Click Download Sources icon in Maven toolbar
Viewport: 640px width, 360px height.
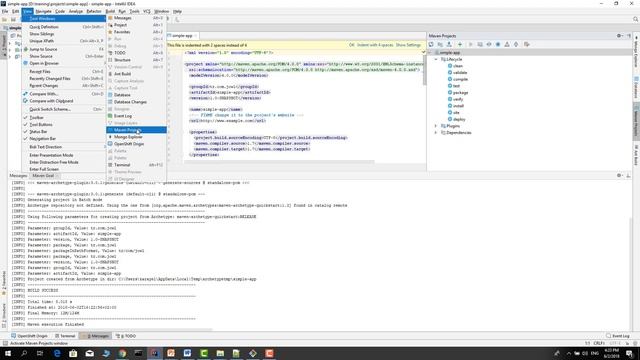[x=449, y=44]
